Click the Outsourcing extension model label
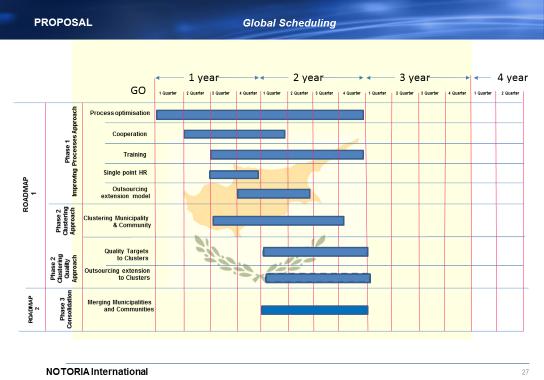This screenshot has width=544, height=380. (126, 193)
